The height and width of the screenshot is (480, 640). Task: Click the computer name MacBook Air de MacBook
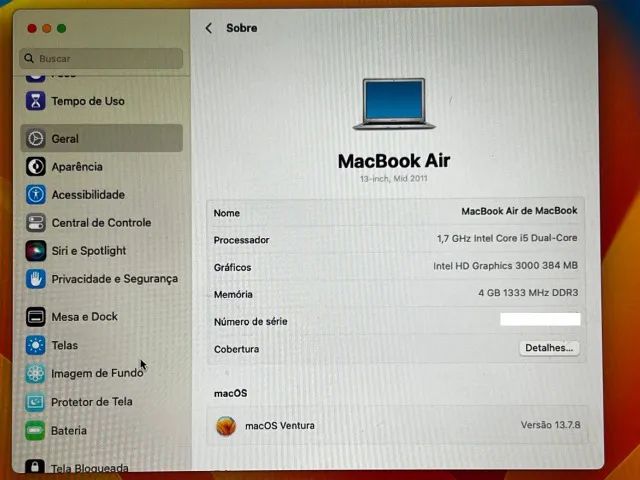[519, 211]
